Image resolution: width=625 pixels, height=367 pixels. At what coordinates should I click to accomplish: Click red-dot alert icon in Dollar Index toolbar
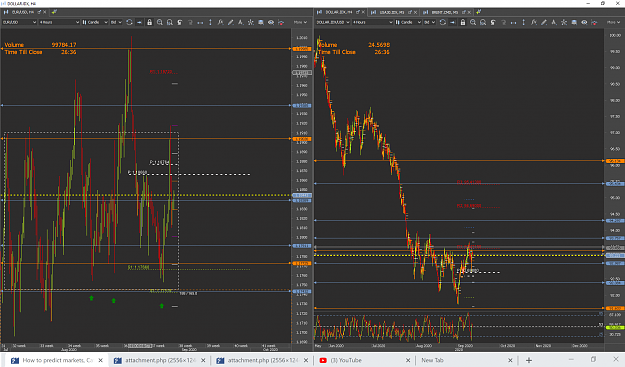pyautogui.click(x=594, y=22)
